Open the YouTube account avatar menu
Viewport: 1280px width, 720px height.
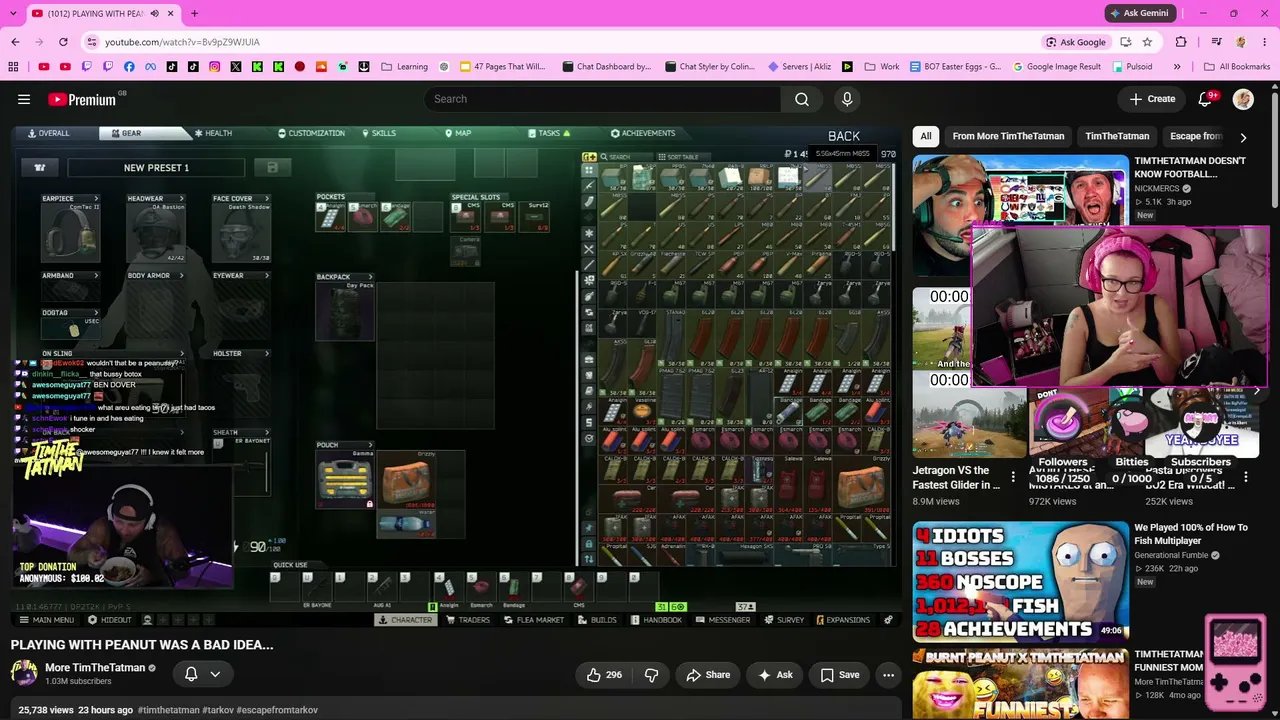pos(1243,99)
